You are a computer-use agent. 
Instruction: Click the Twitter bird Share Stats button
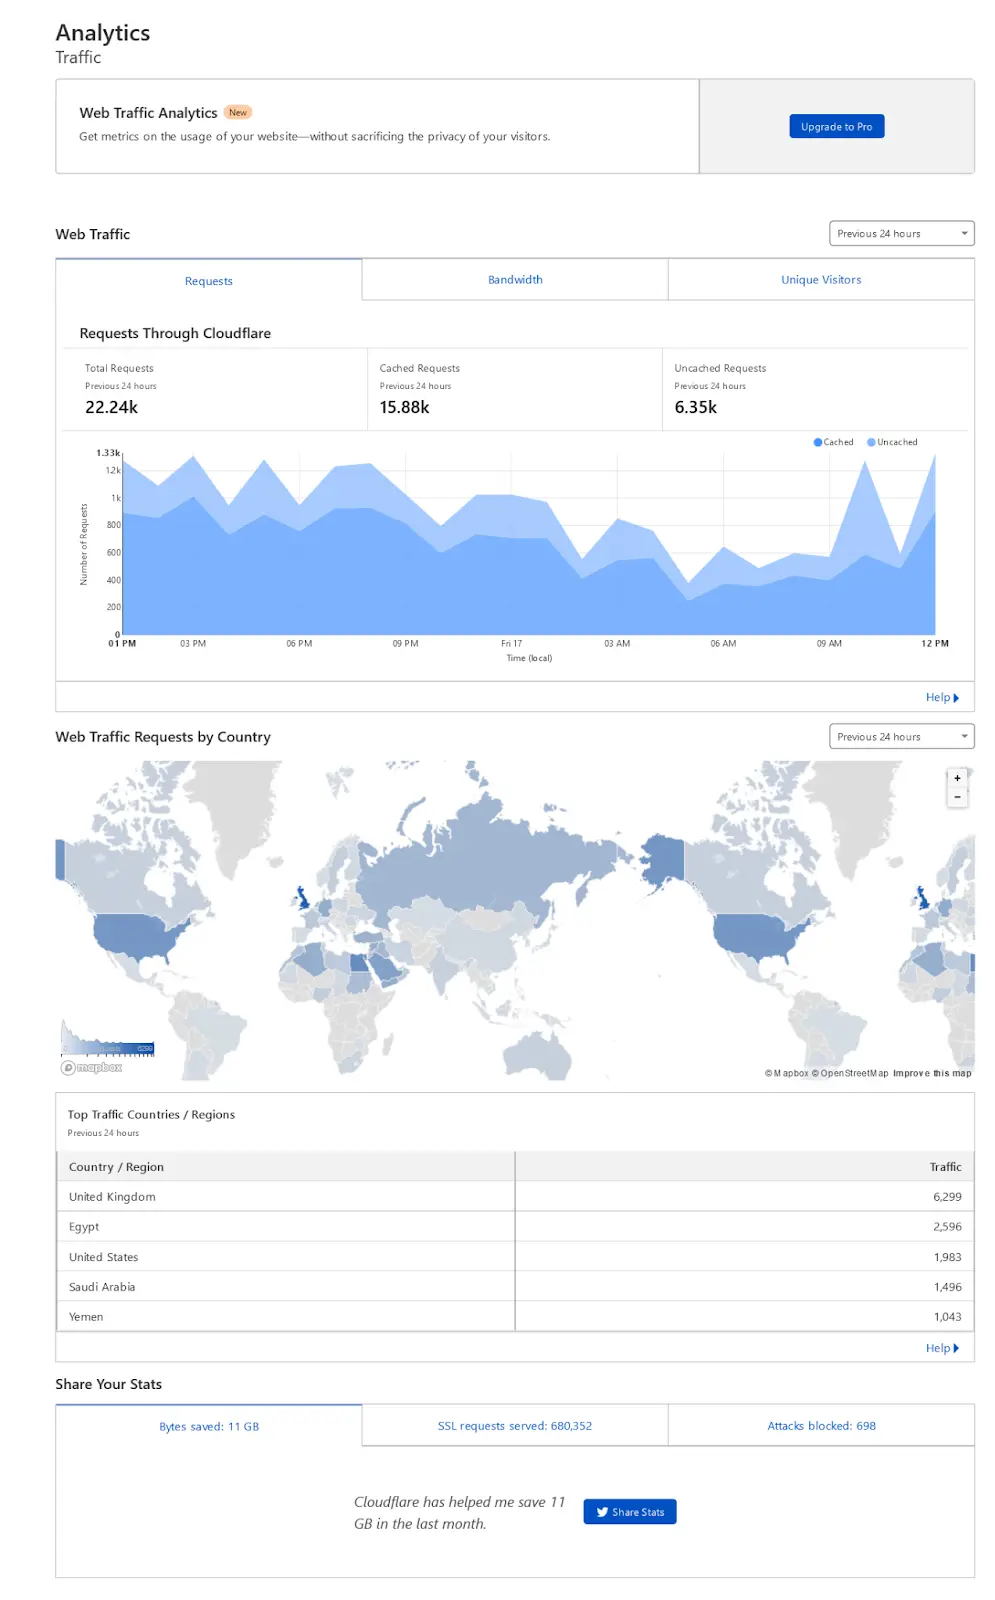630,1512
